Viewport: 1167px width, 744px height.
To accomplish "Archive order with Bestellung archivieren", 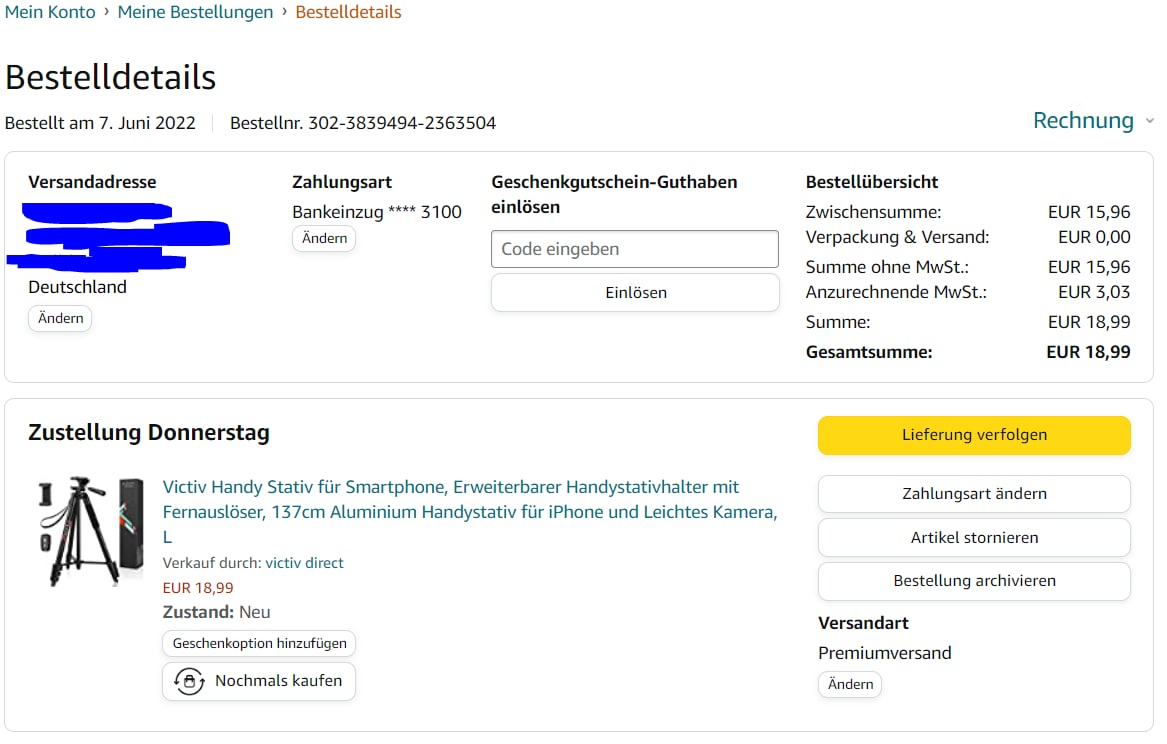I will (974, 581).
